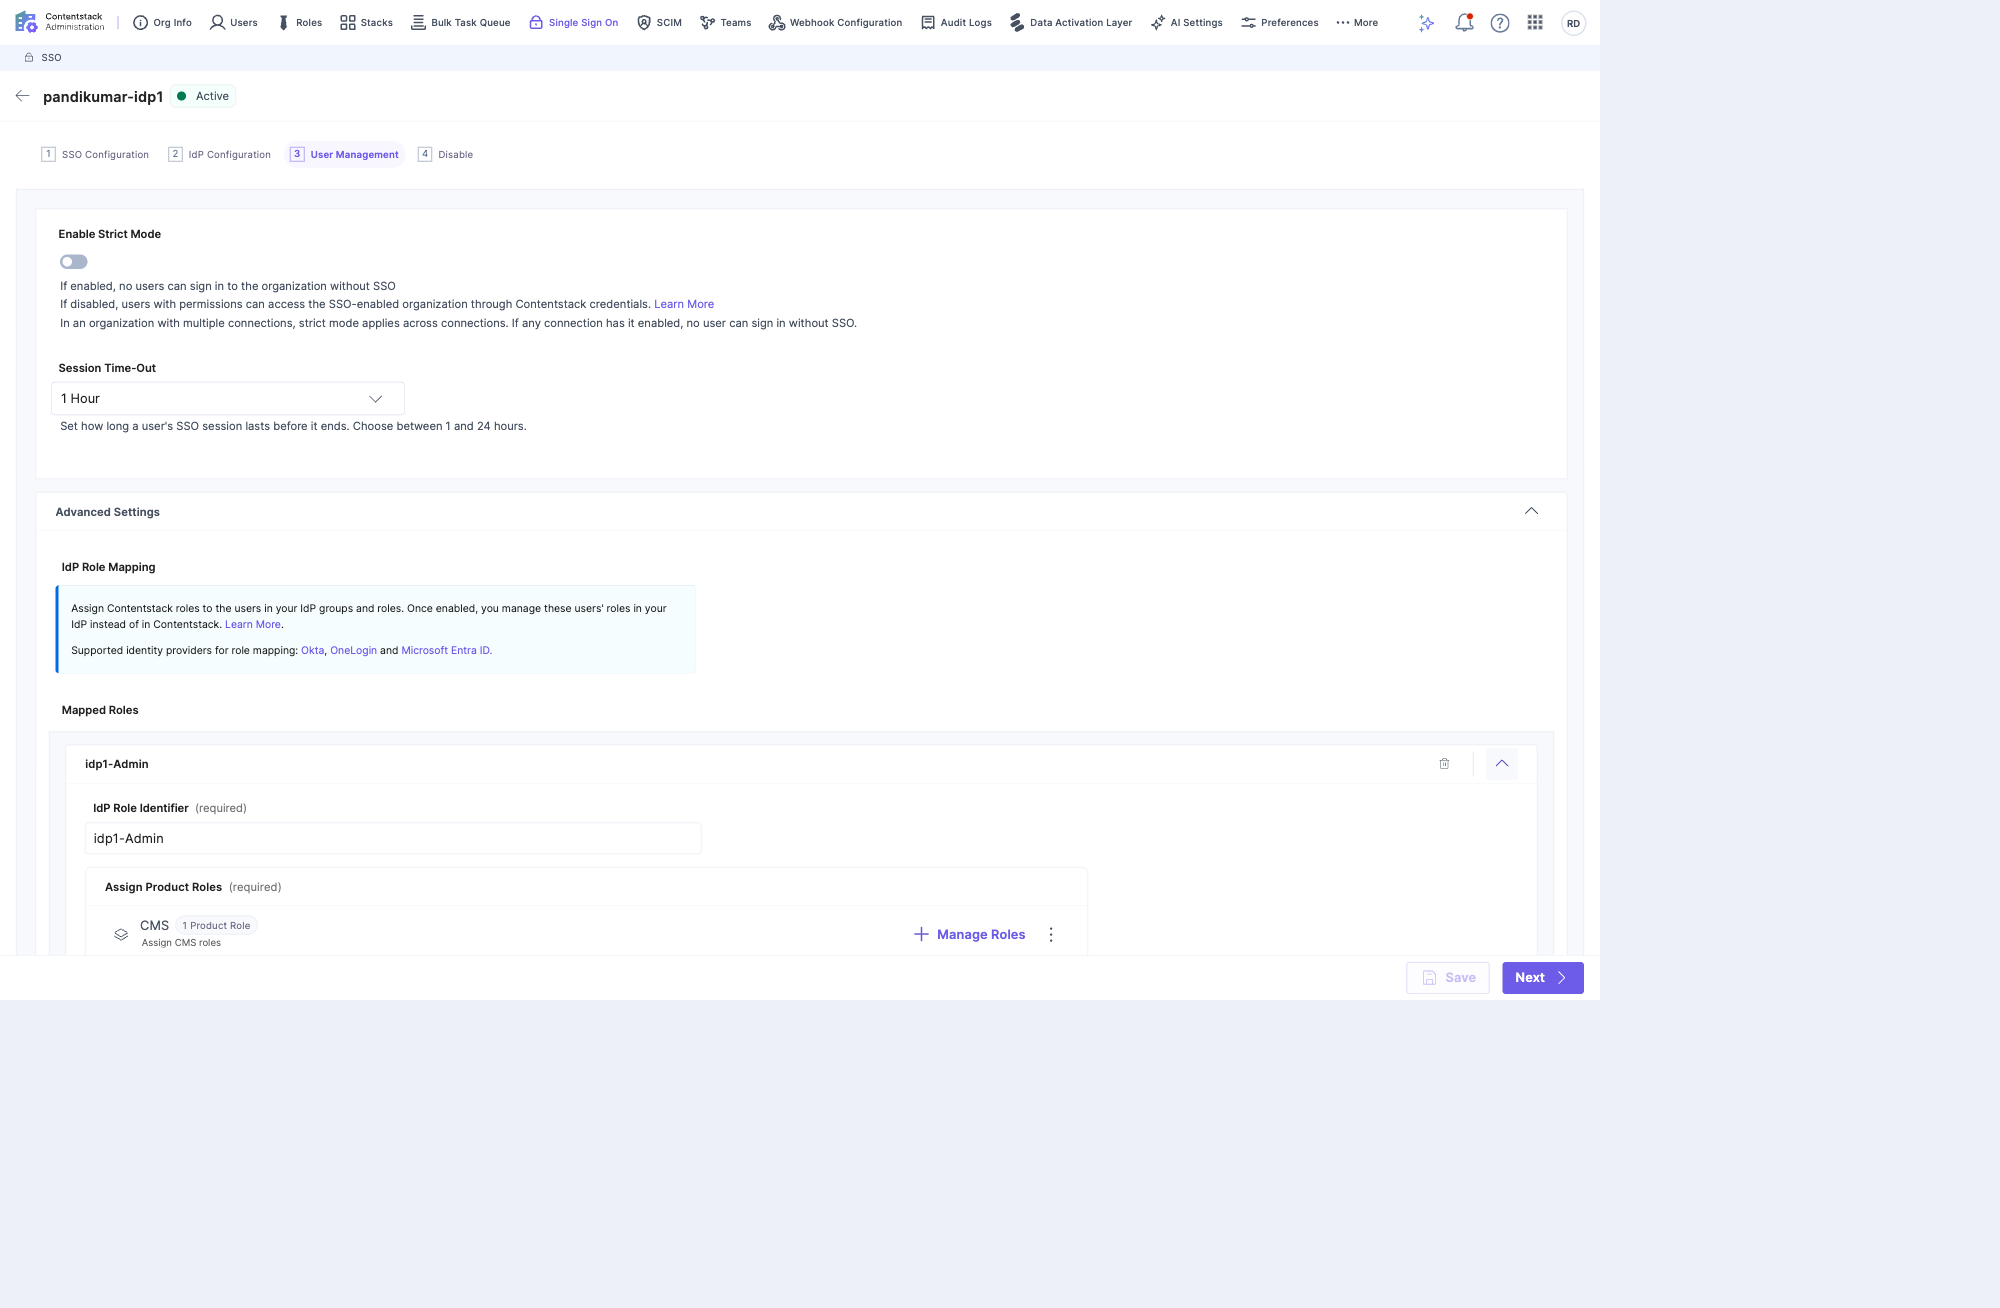The width and height of the screenshot is (2000, 1308).
Task: Open Learn More link in IdP Role Mapping
Action: coord(253,624)
